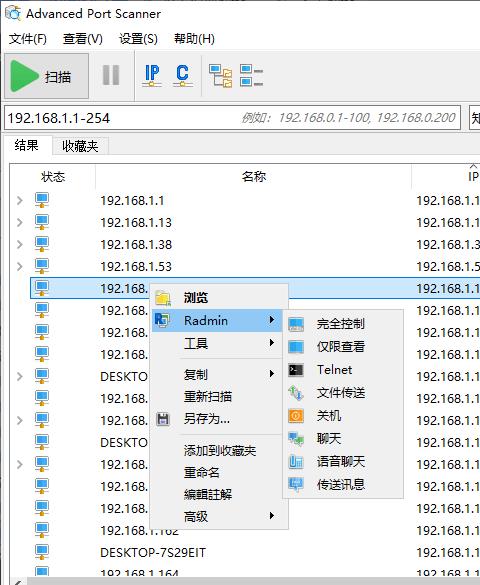Click the floppy disk save icon

163,419
